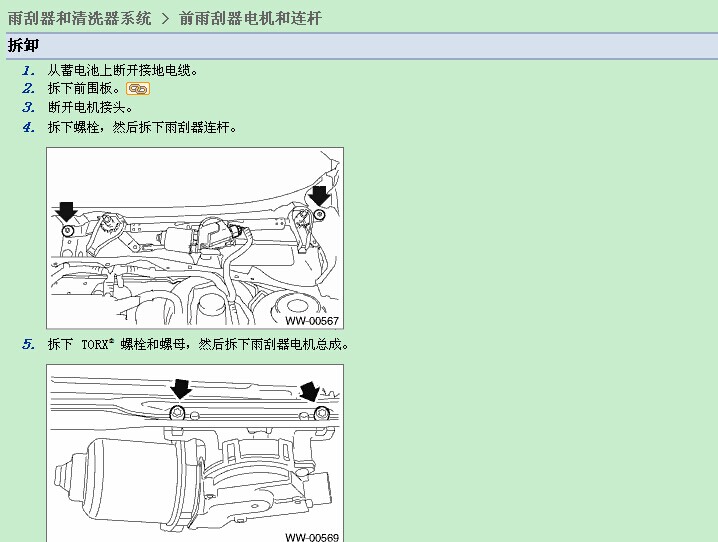Click breadcrumb 雨刮器和清洗器系统

[x=80, y=18]
